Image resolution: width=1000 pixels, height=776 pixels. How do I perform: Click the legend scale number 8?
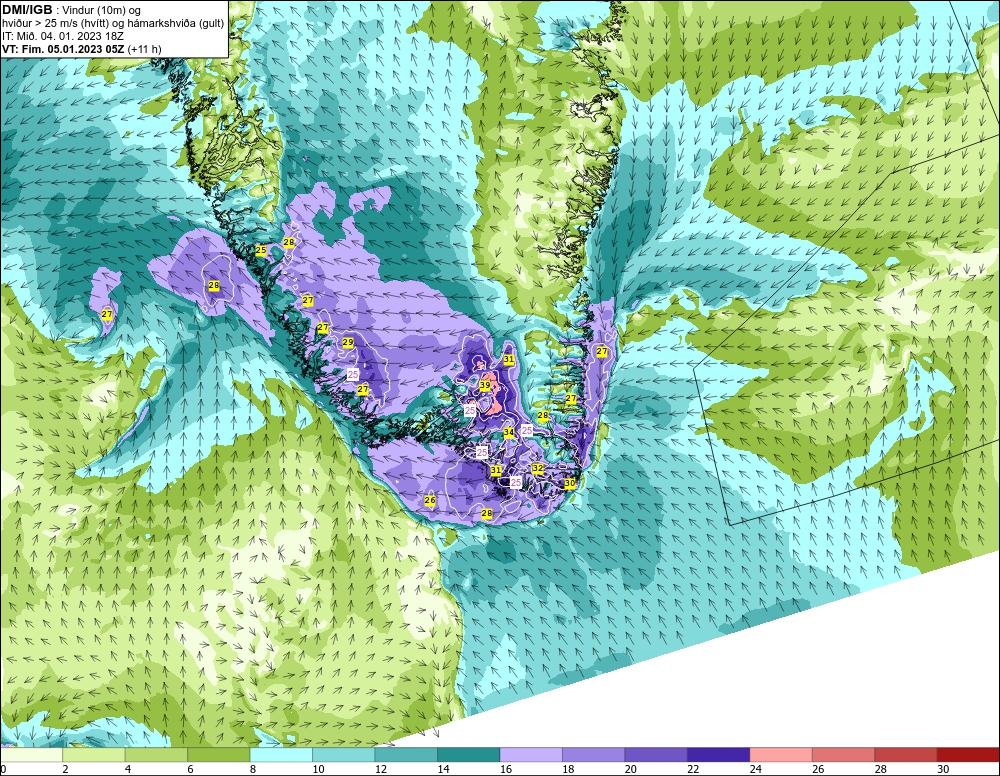pyautogui.click(x=253, y=769)
